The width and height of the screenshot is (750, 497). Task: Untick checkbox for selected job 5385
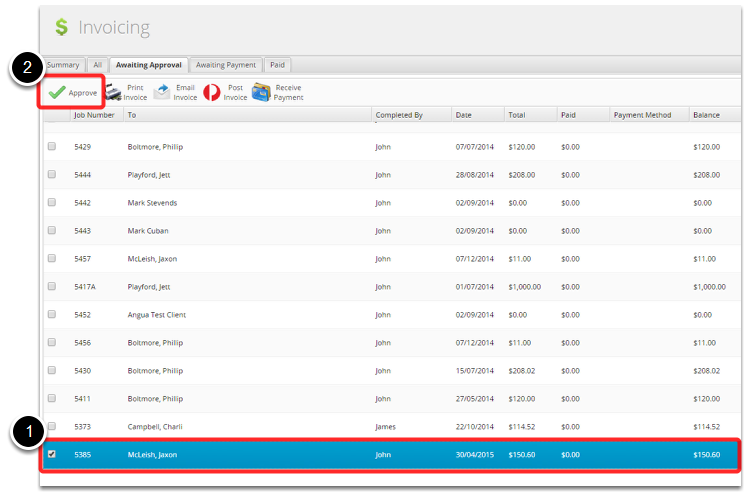click(52, 454)
